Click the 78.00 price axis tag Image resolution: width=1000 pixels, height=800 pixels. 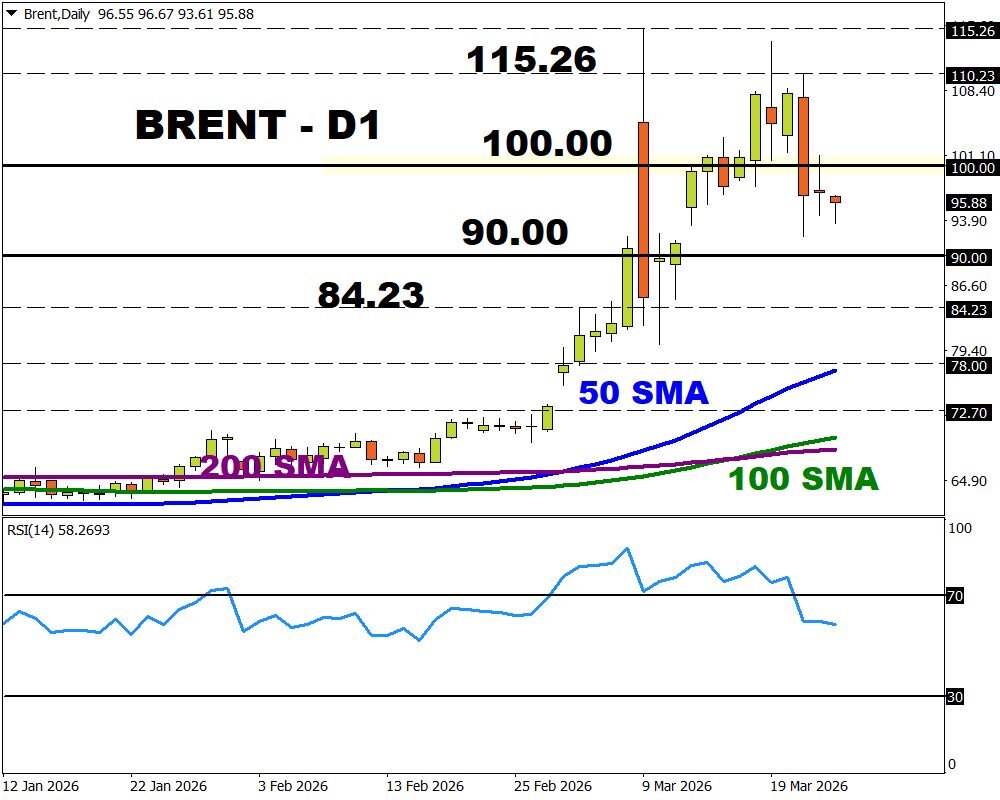click(968, 366)
